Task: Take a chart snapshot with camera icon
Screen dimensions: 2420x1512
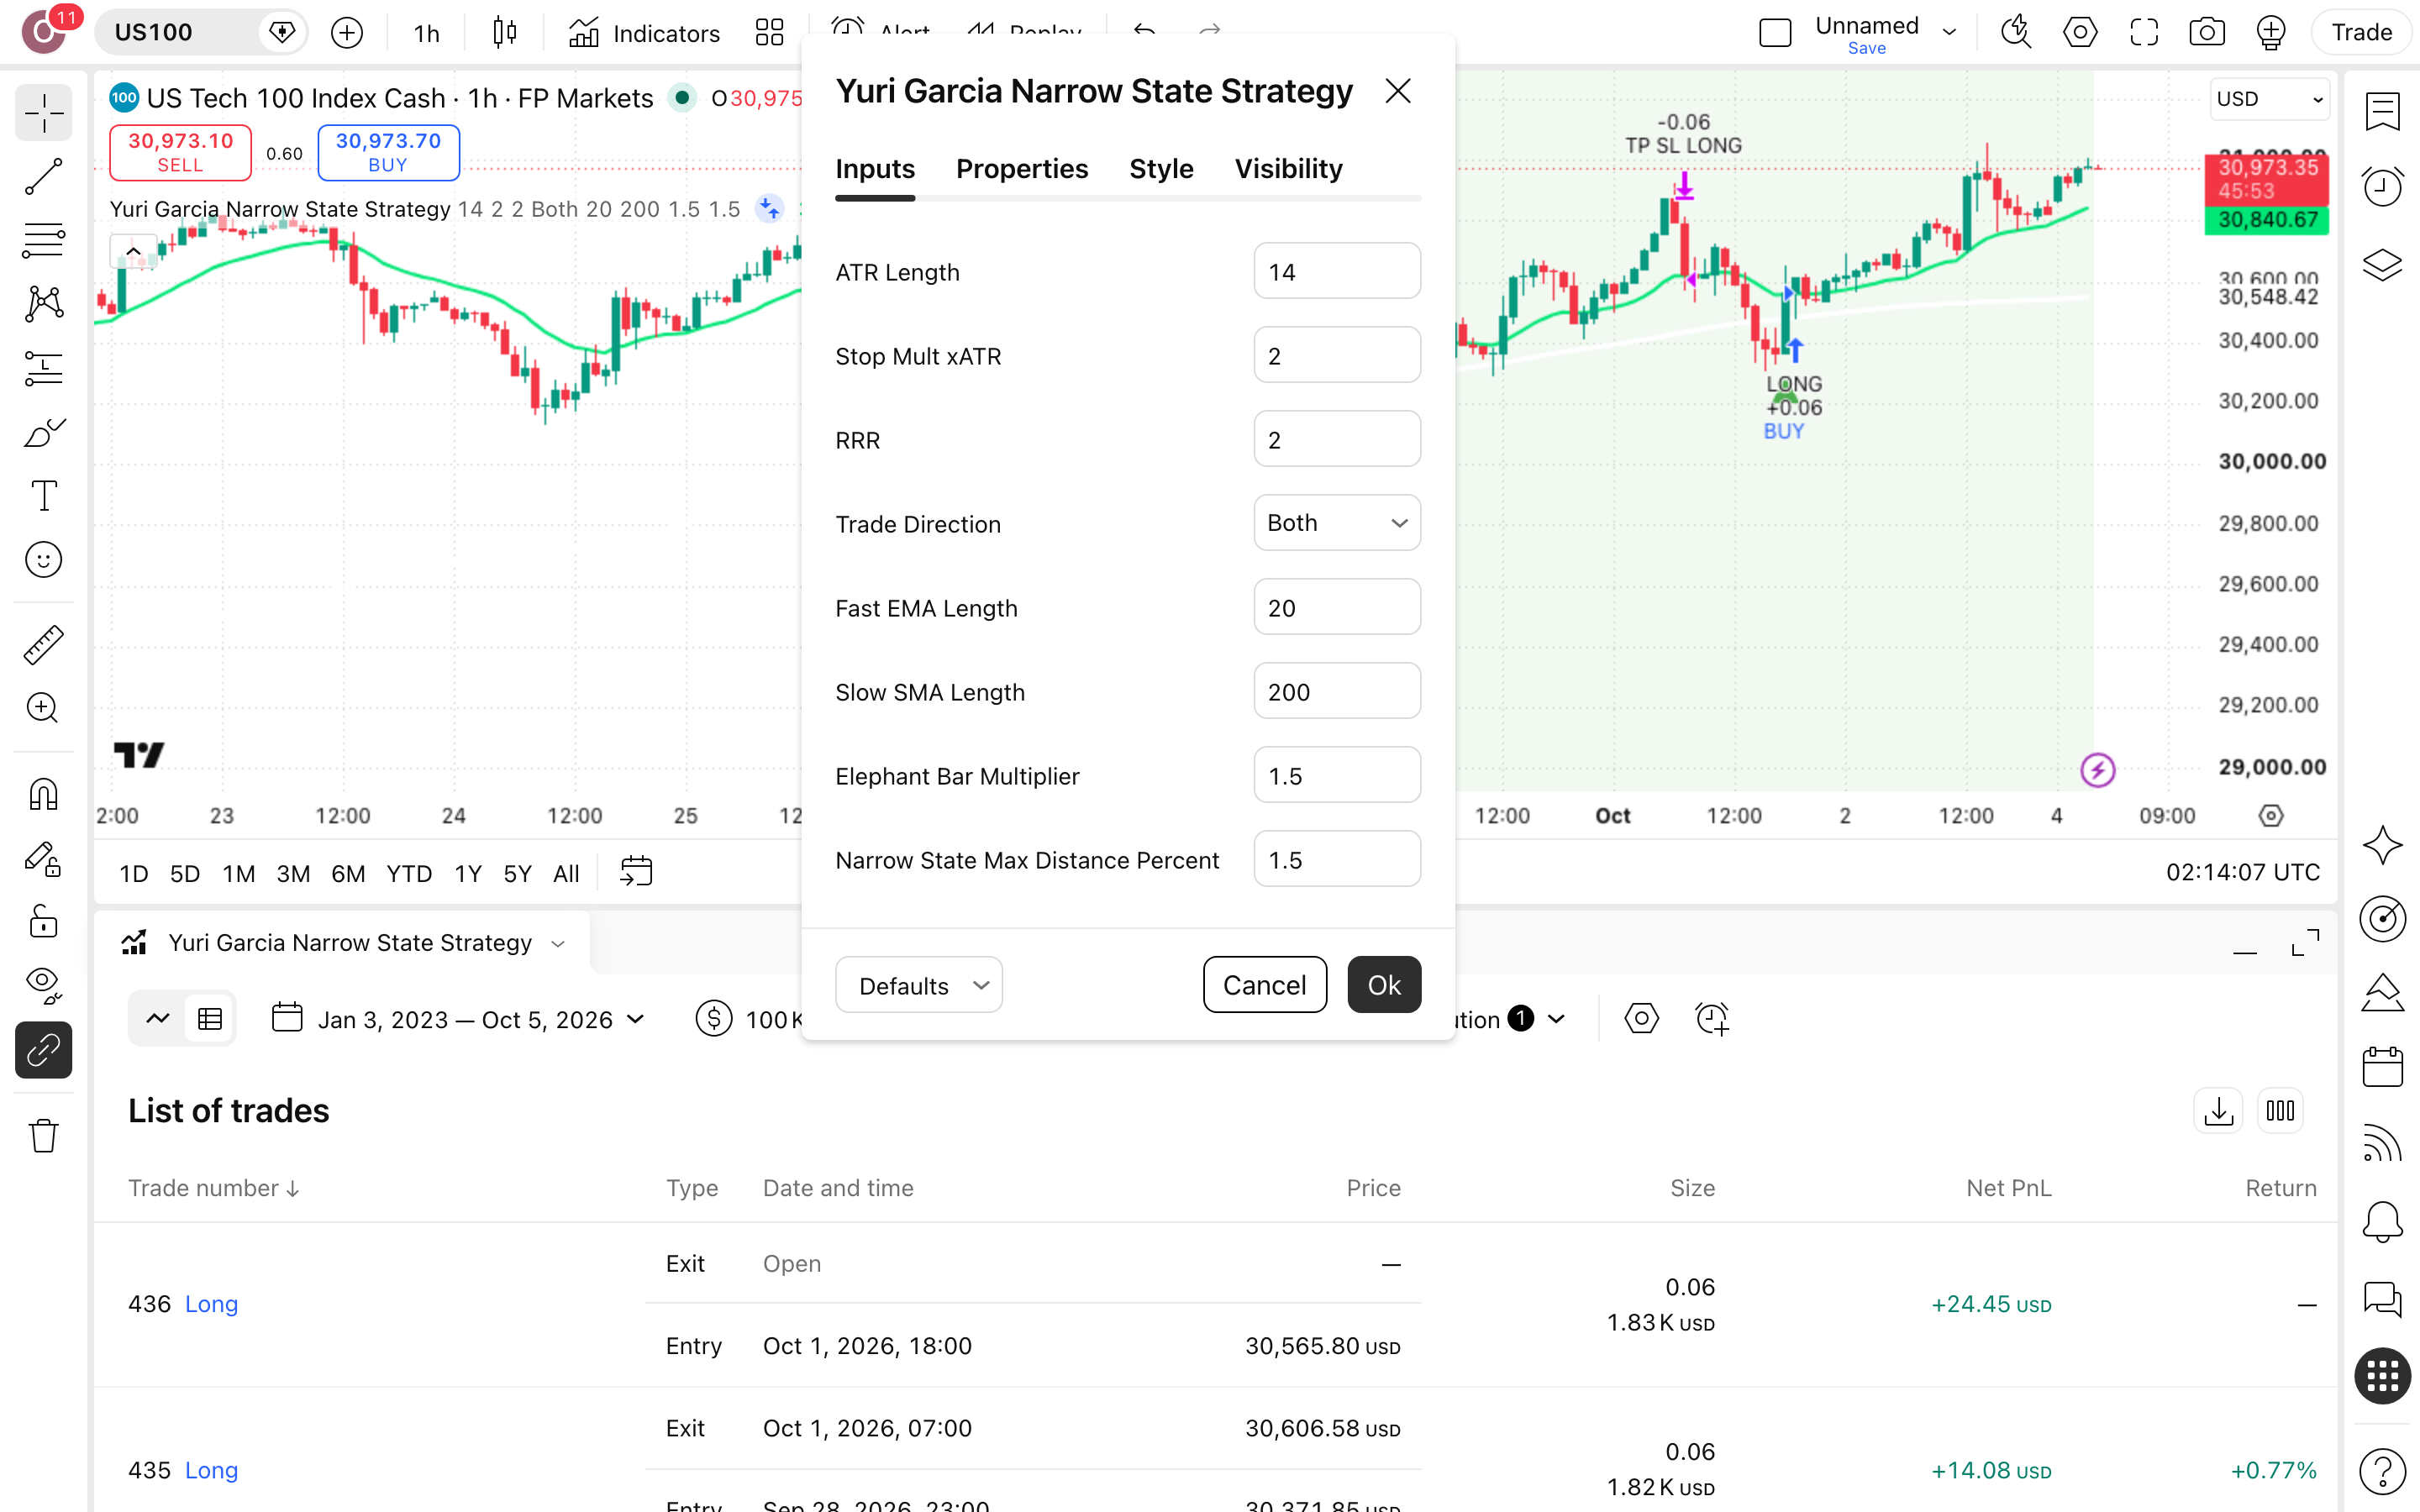Action: [2206, 33]
